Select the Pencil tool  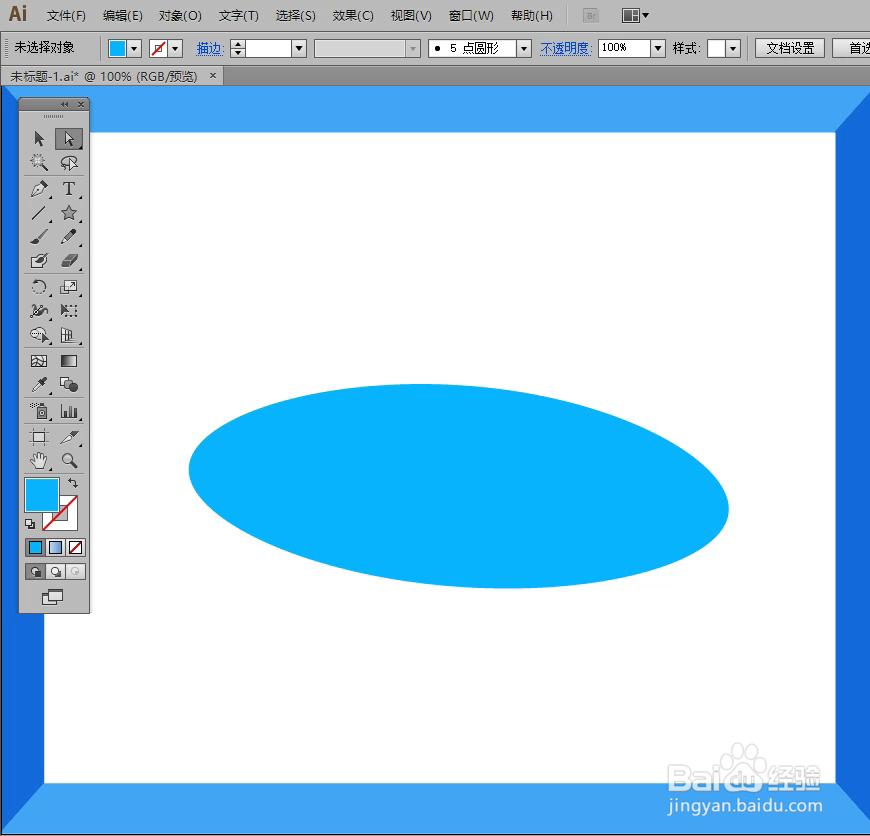tap(69, 237)
